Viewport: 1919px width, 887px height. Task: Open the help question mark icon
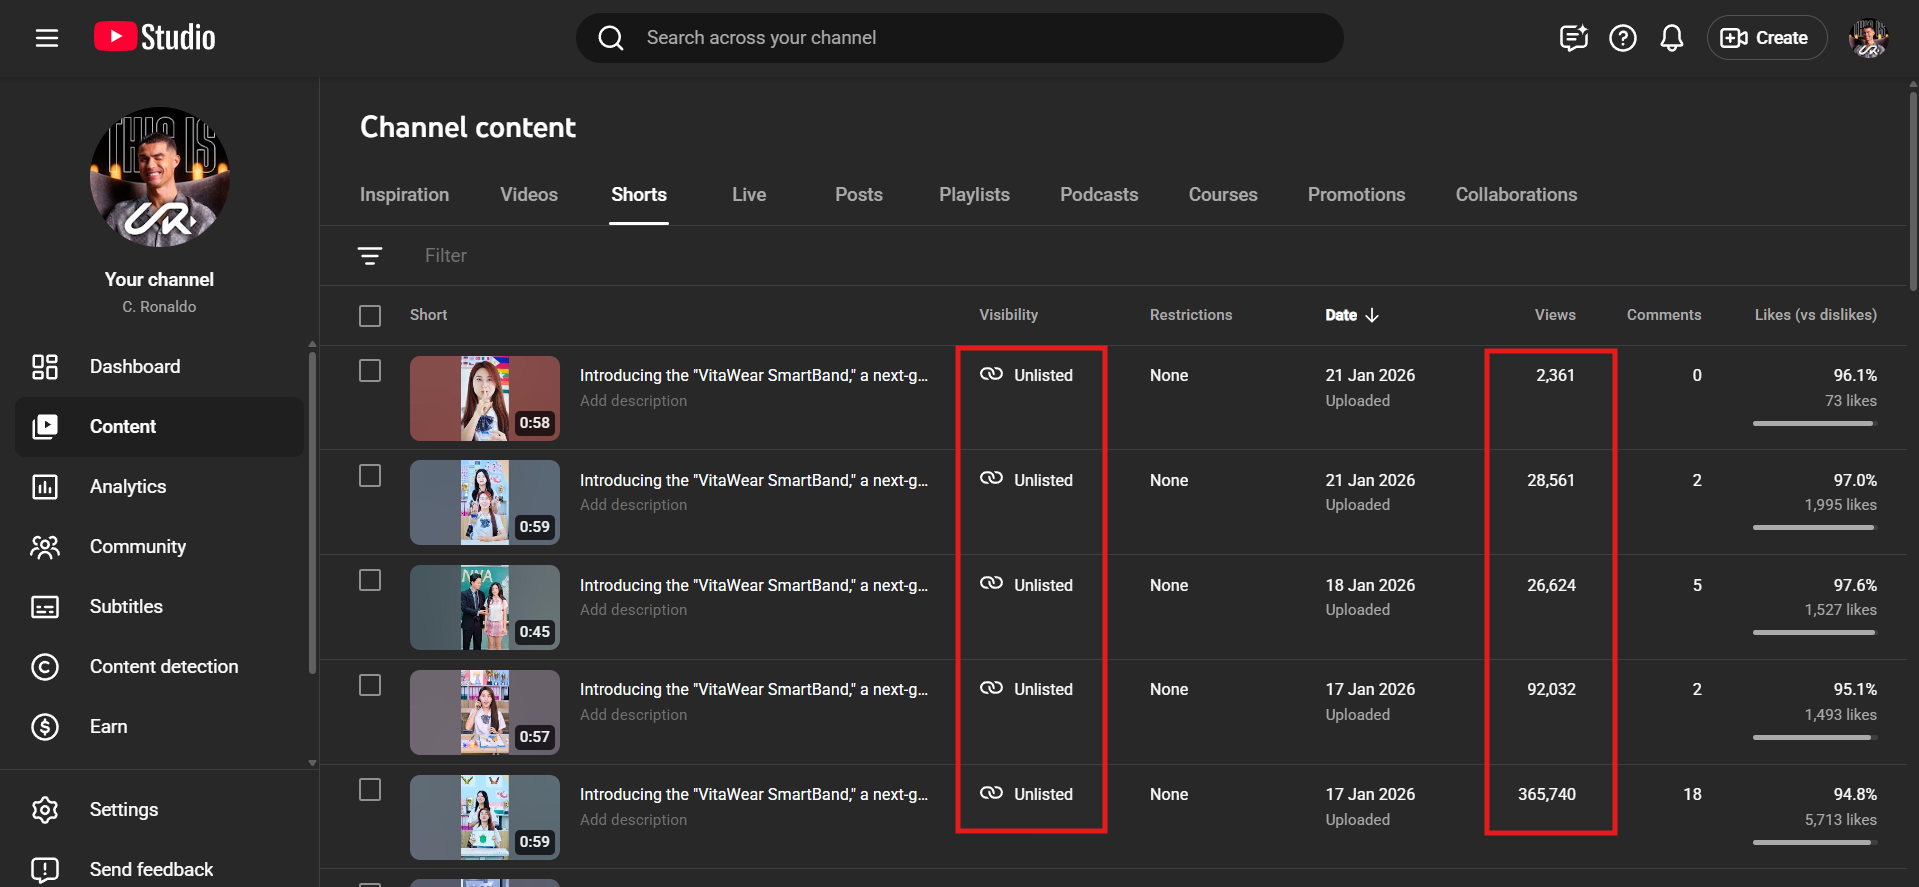[x=1622, y=38]
